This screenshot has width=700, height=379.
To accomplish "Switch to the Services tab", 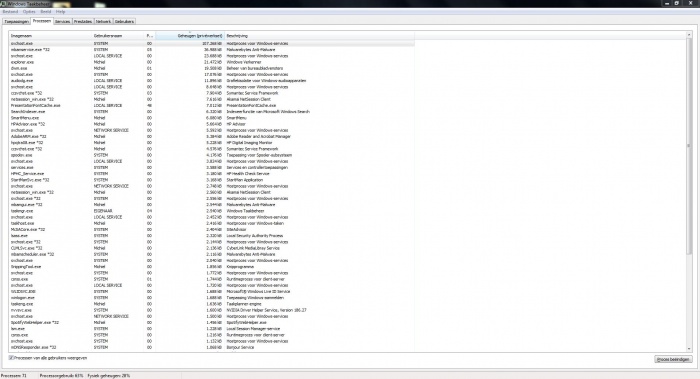I will click(62, 21).
